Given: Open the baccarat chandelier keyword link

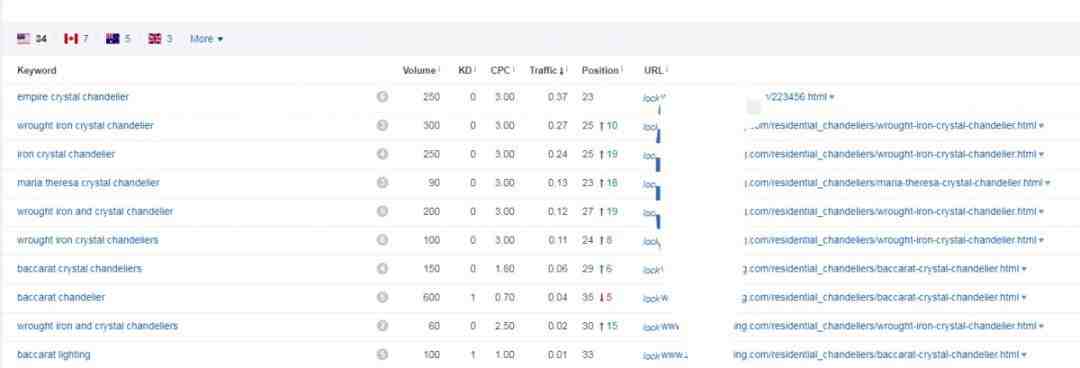Looking at the screenshot, I should tap(61, 297).
